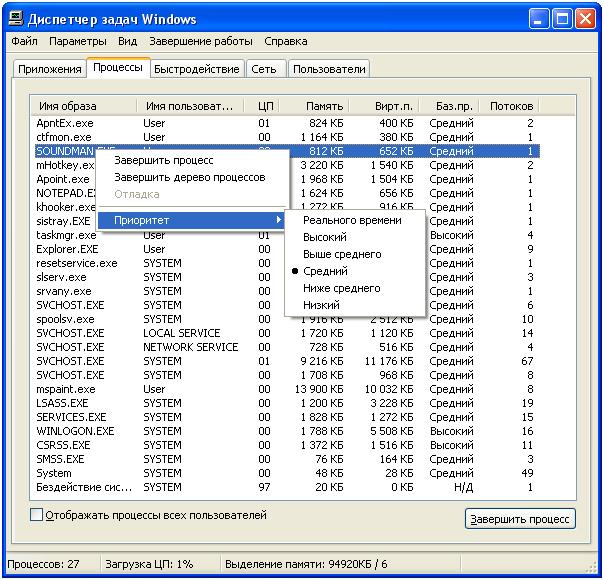The width and height of the screenshot is (604, 580).
Task: Click the window resize grip corner
Action: click(591, 567)
